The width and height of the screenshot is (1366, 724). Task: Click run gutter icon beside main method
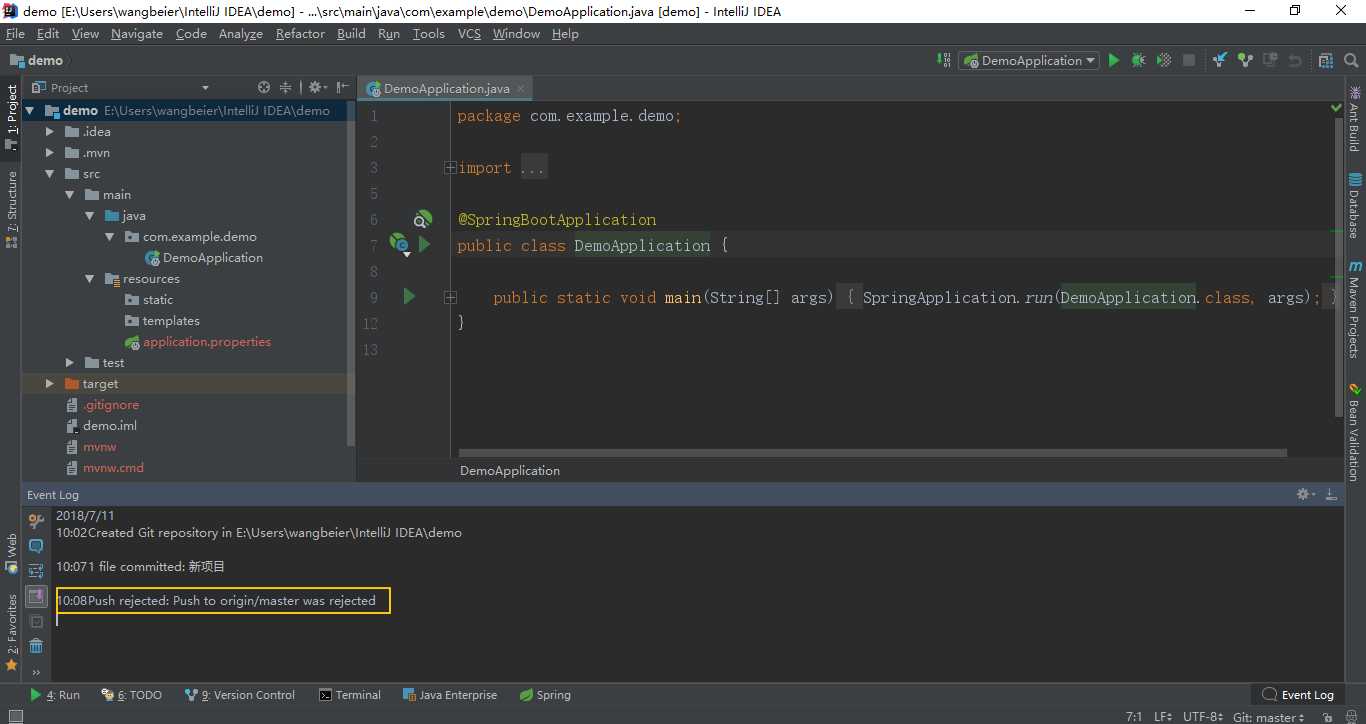point(409,296)
